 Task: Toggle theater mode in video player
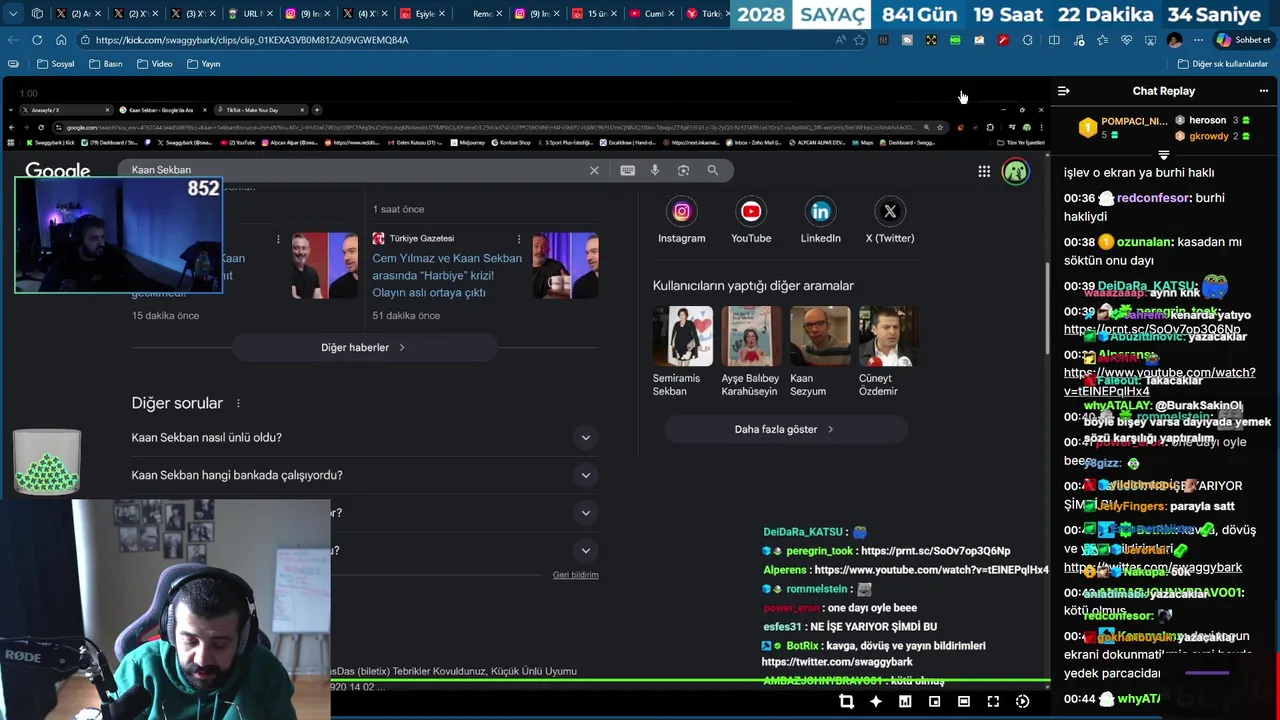(964, 702)
